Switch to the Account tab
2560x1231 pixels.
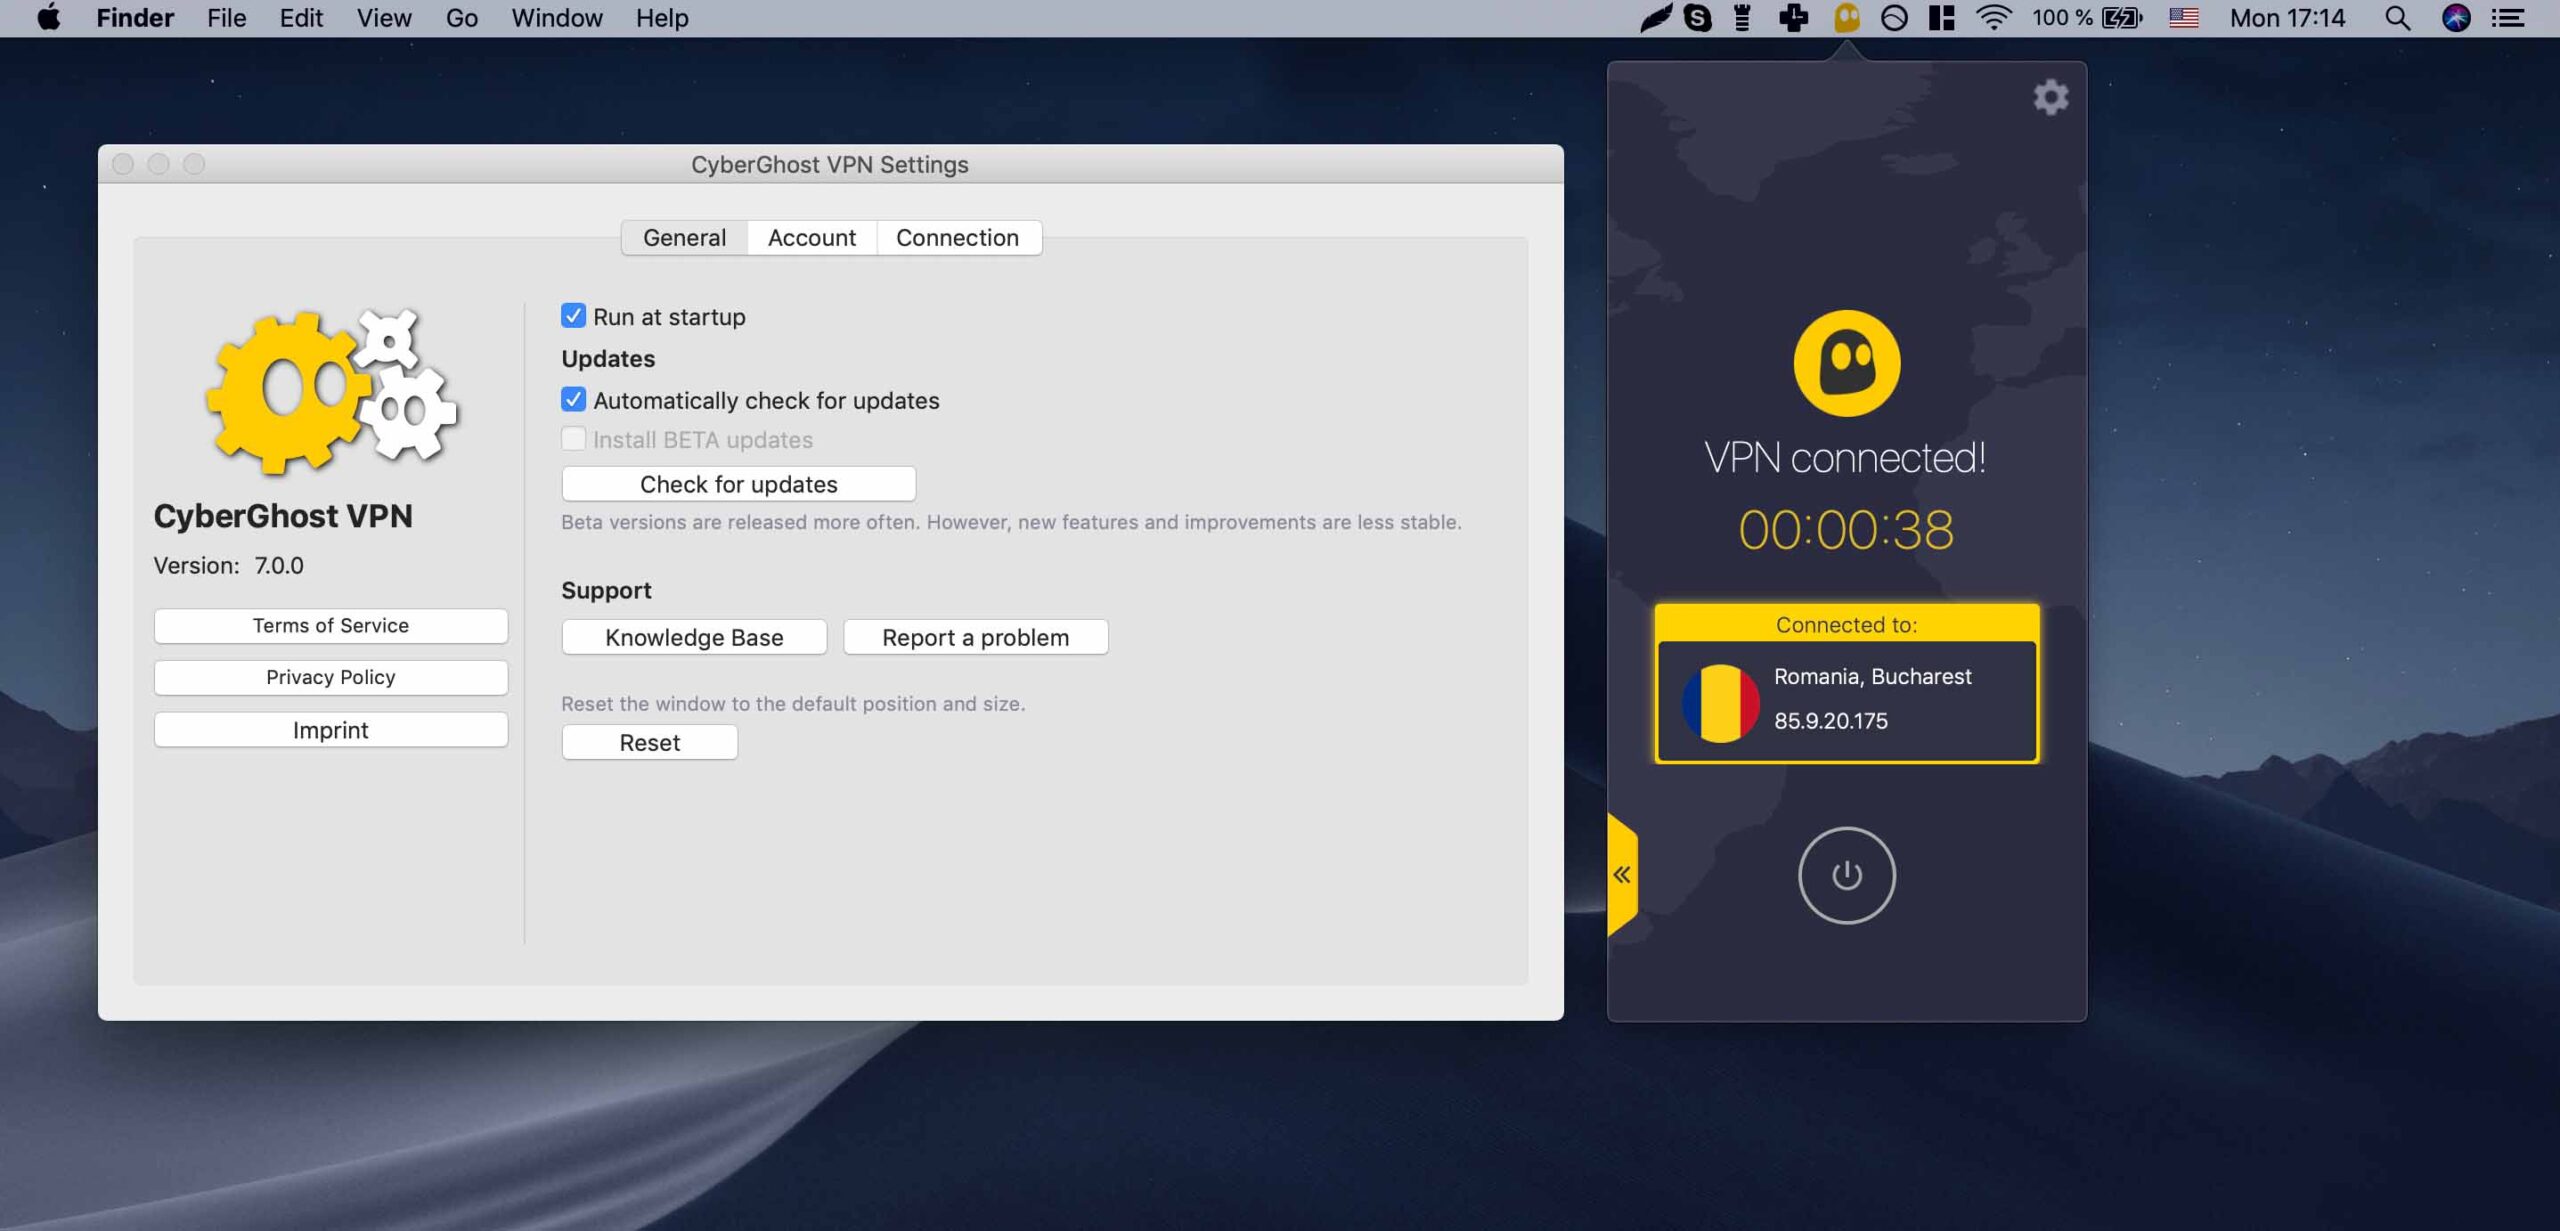[x=811, y=238]
